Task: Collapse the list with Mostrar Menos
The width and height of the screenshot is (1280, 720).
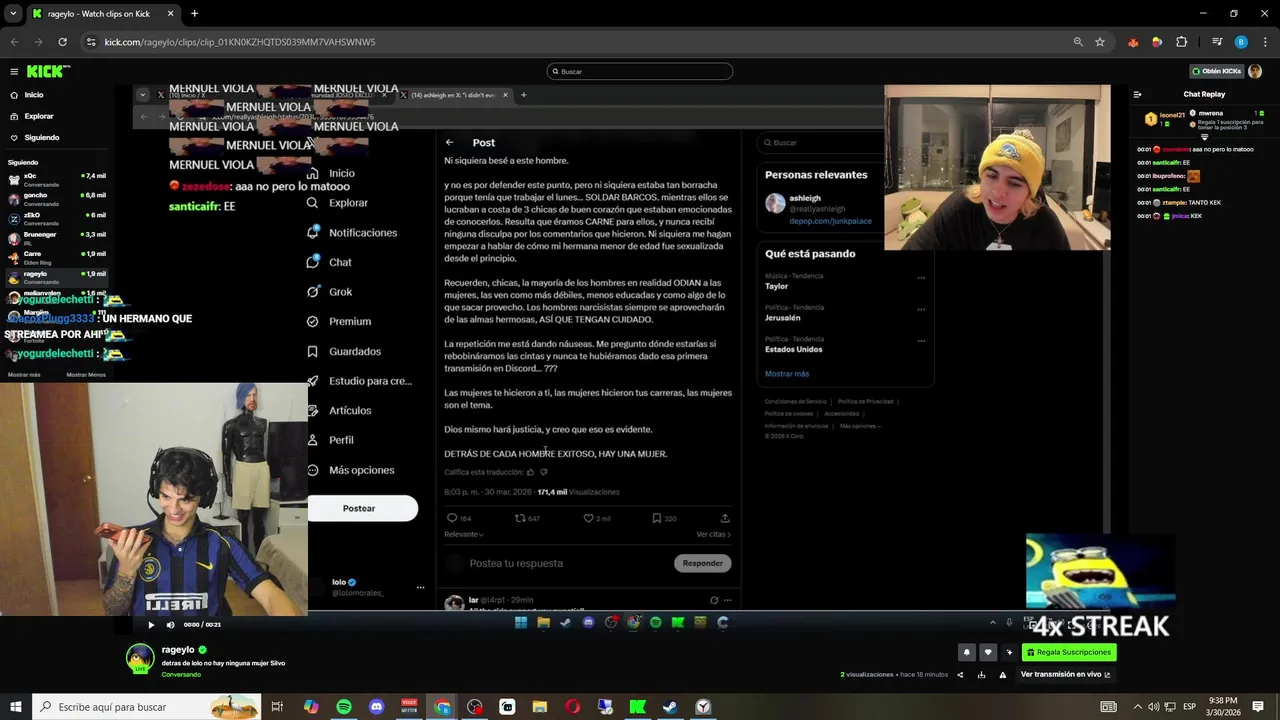Action: 86,375
